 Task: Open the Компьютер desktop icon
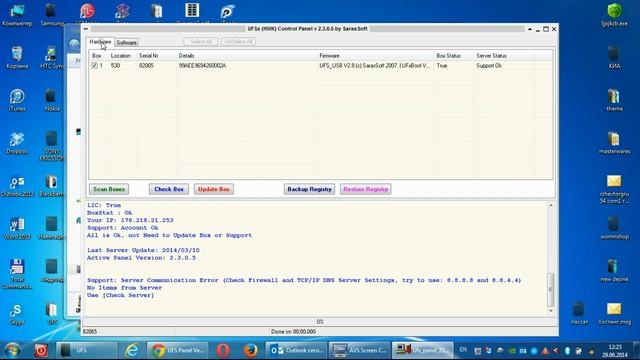(17, 15)
